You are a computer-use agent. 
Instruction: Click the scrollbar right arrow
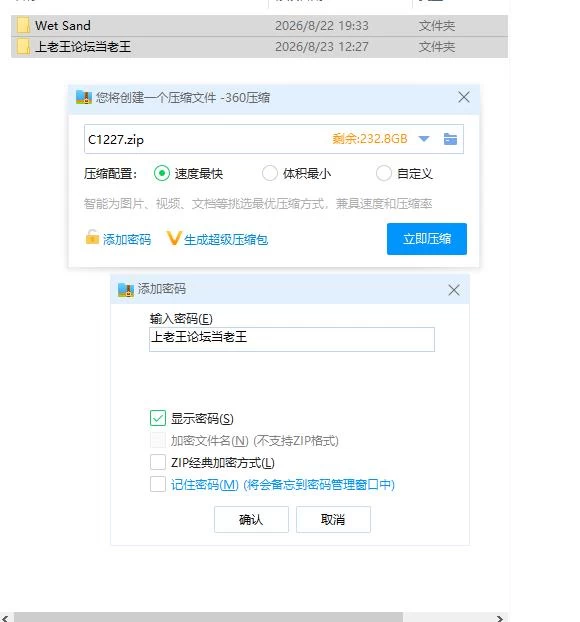[x=500, y=618]
